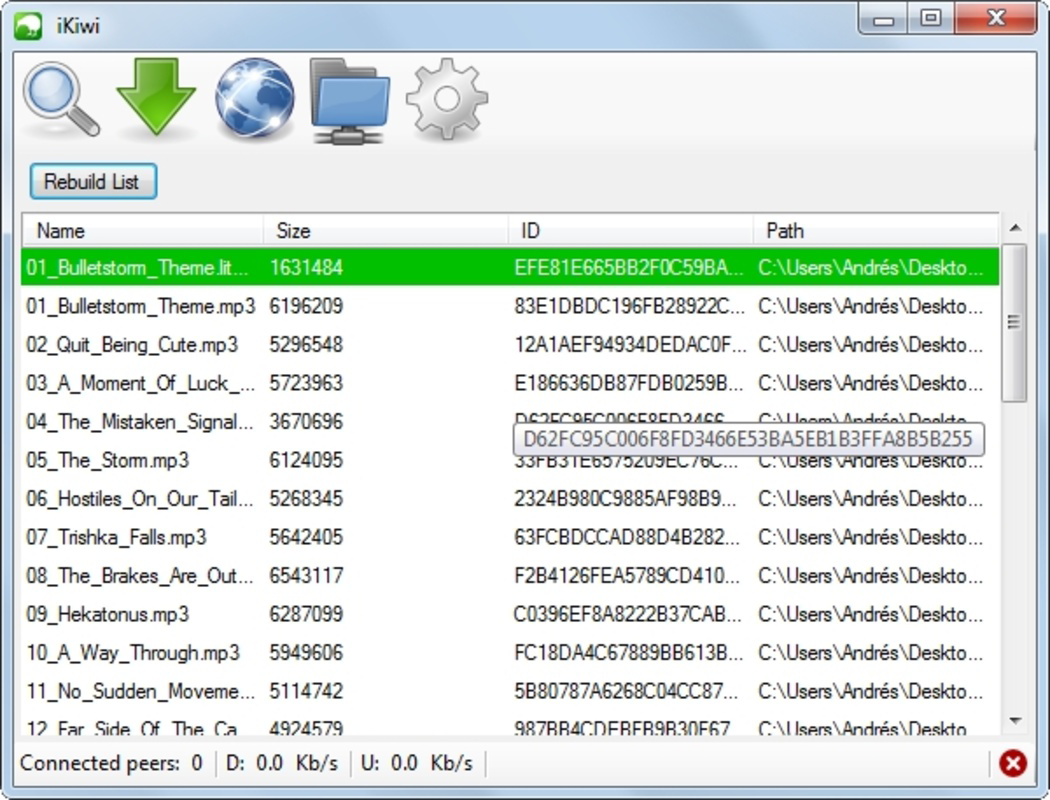This screenshot has width=1050, height=800.
Task: Maximize the iKiwi window
Action: click(x=931, y=19)
